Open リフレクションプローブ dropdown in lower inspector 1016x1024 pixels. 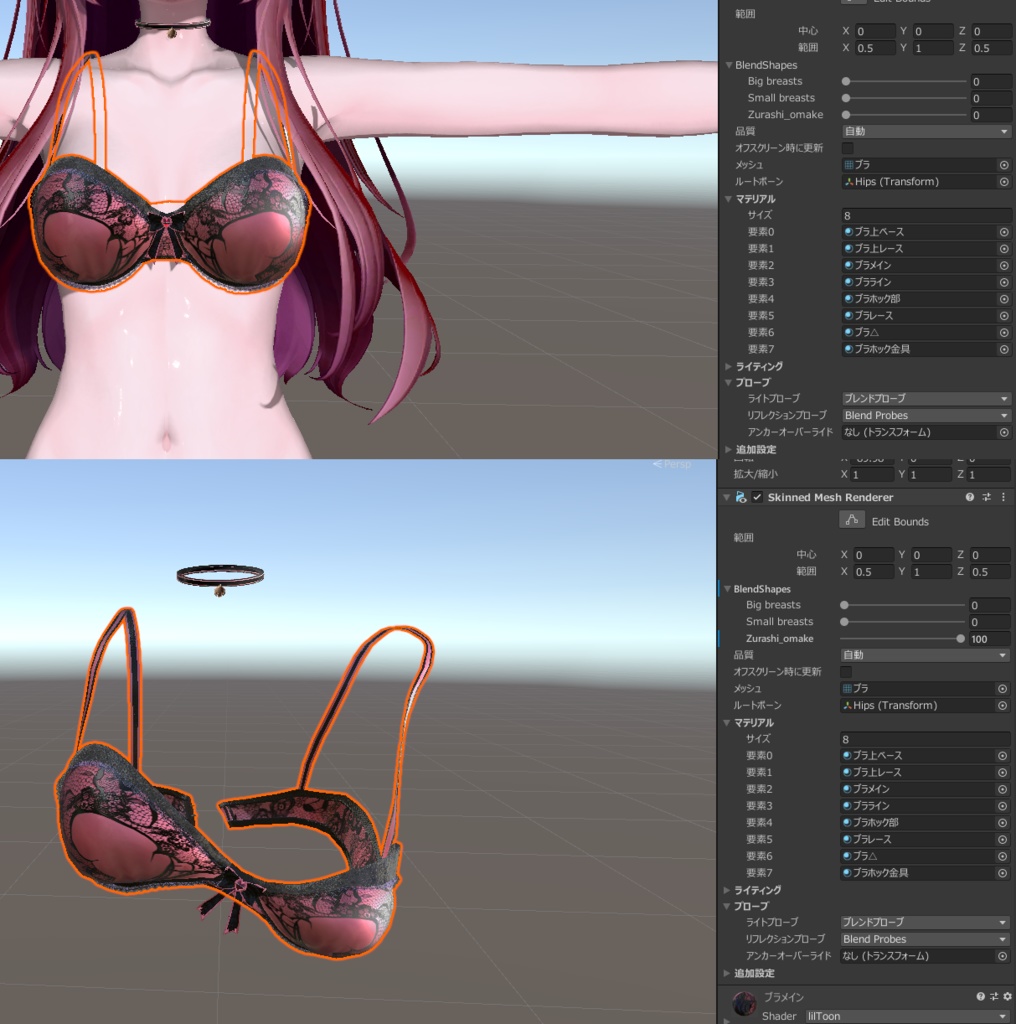[925, 939]
